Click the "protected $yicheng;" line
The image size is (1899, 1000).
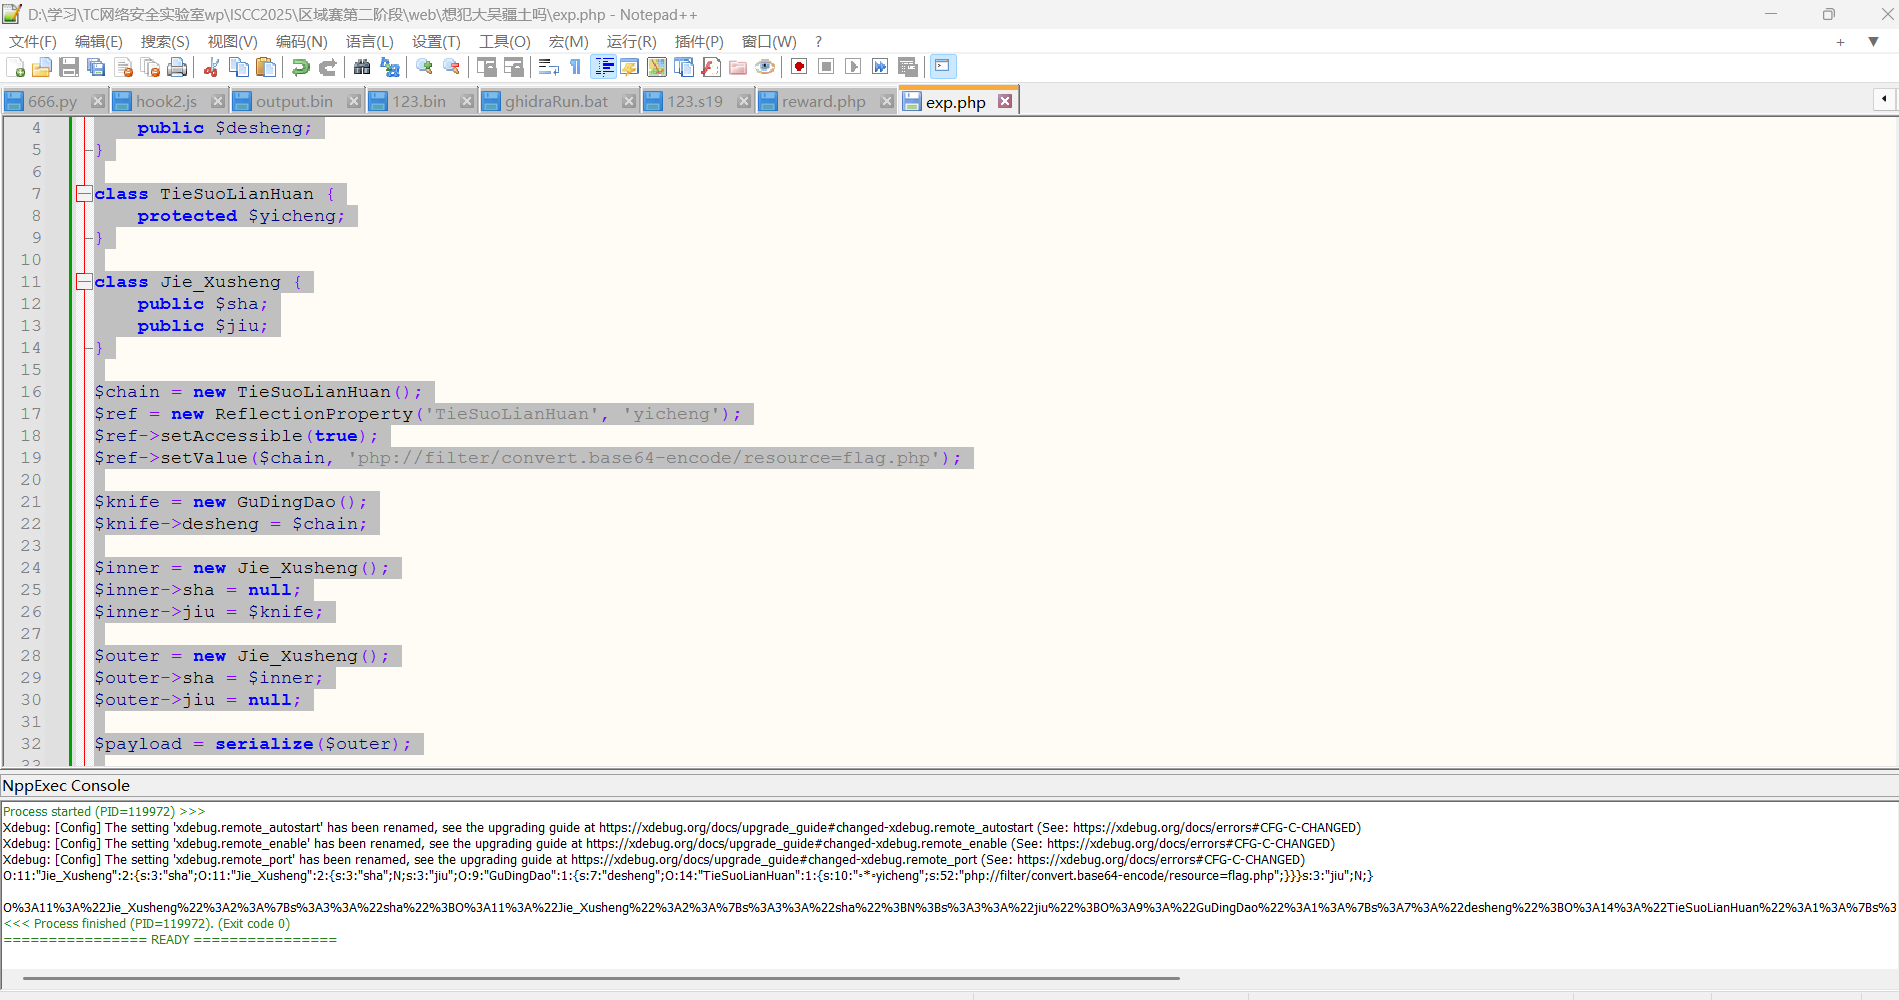(241, 216)
